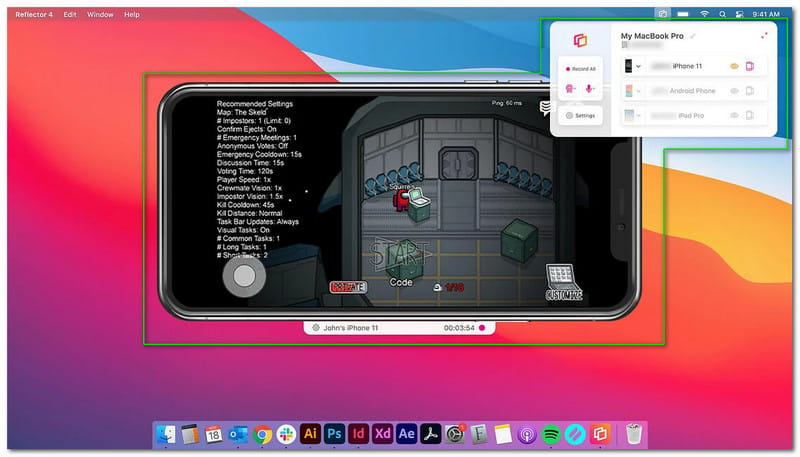Viewport: 800px width, 457px height.
Task: Click the pencil icon beside My MacBook Pro
Action: [693, 36]
